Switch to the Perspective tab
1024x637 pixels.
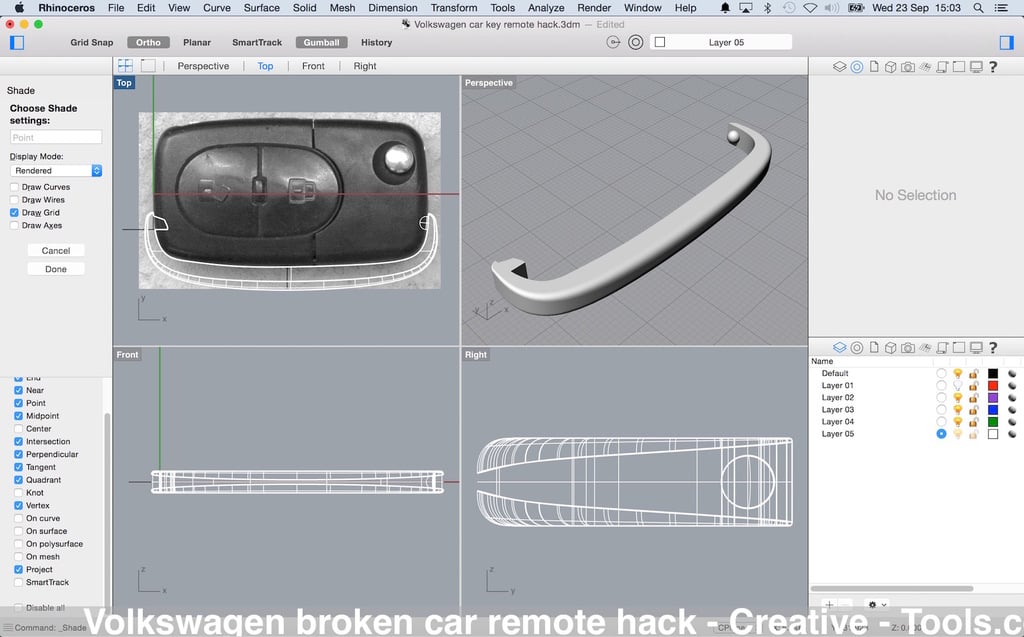(203, 65)
